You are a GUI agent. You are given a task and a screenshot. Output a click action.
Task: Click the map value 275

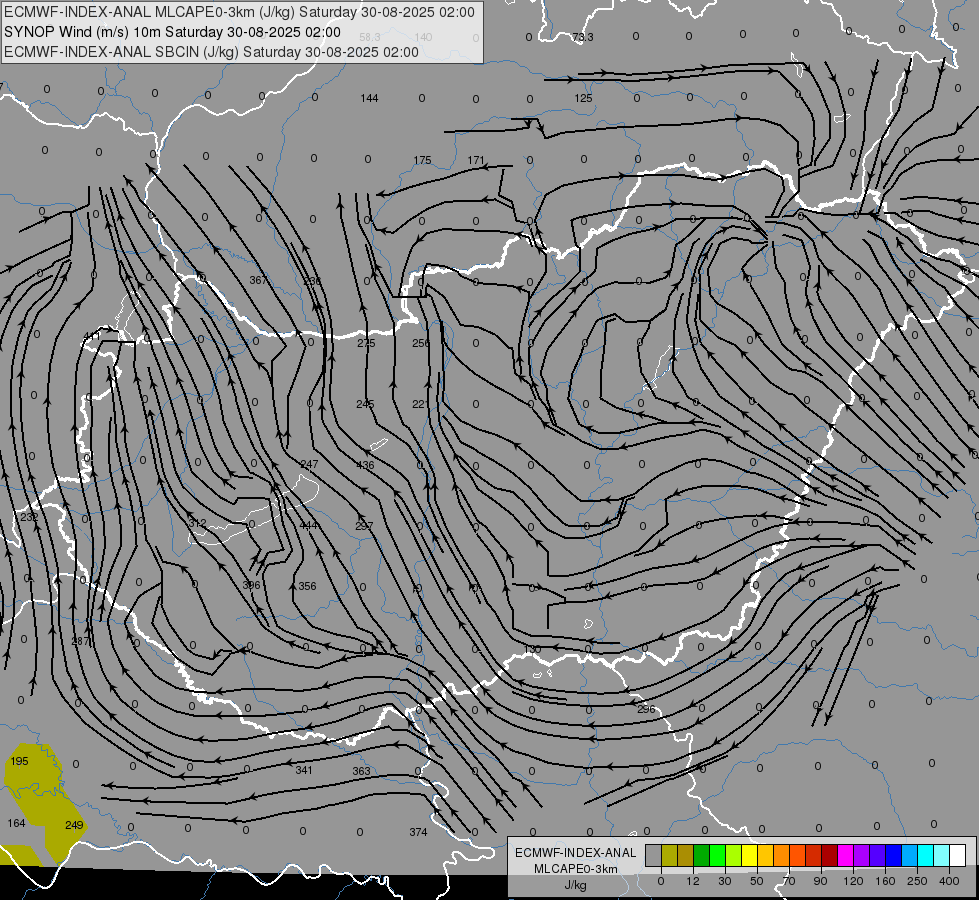click(367, 344)
